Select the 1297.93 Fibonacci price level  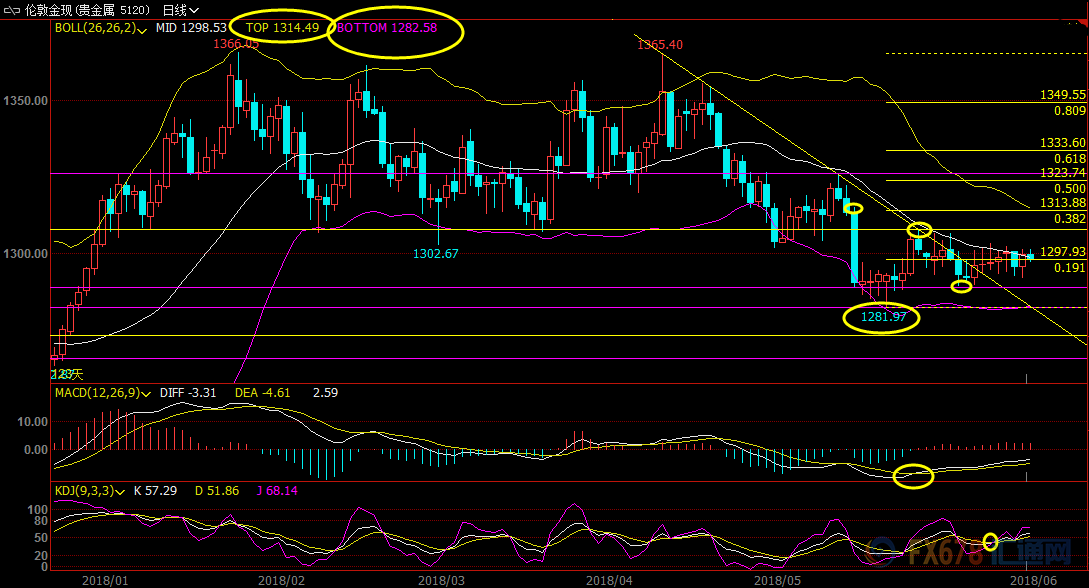1063,251
